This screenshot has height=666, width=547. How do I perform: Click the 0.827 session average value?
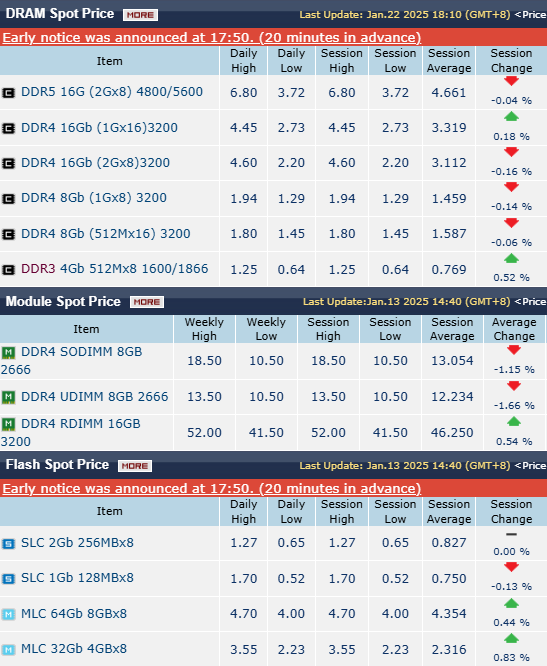[449, 543]
